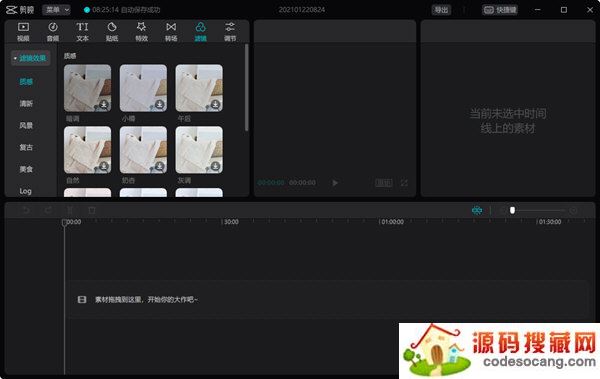
Task: Click the filter panel vertical scrollbar
Action: point(246,87)
